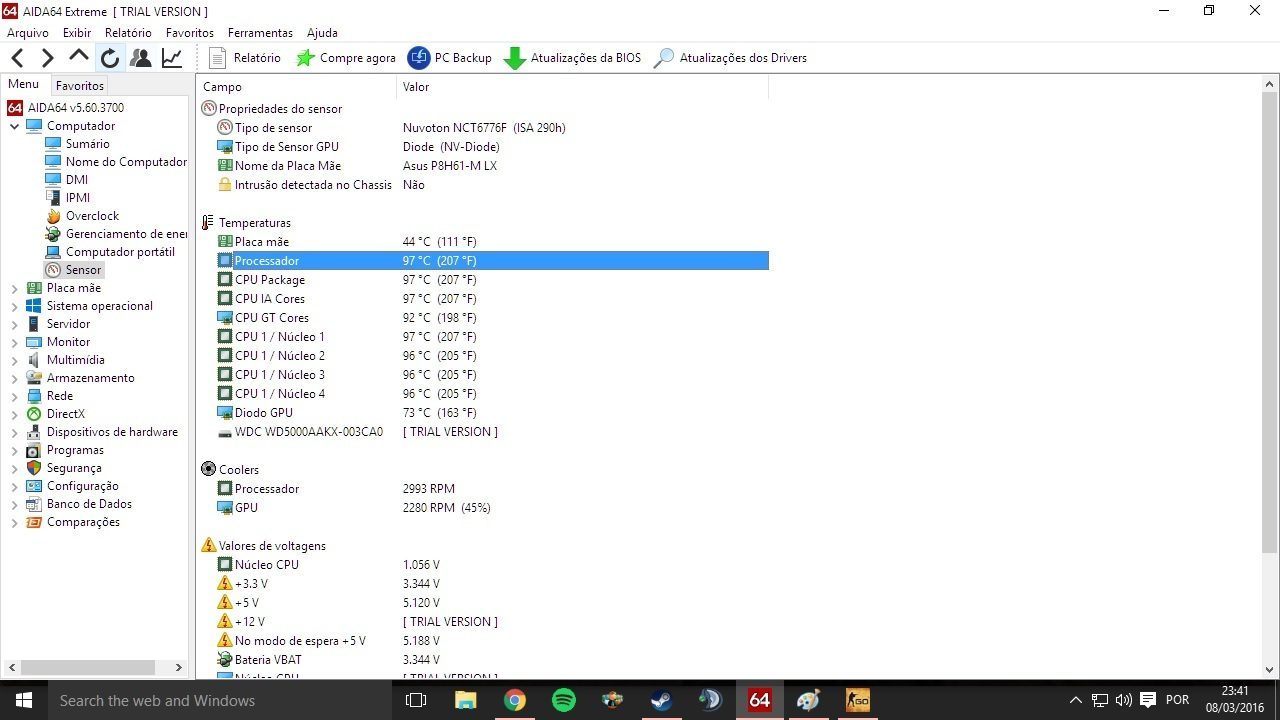Select Dispositivos de hardware tree item
The width and height of the screenshot is (1280, 720).
(112, 432)
